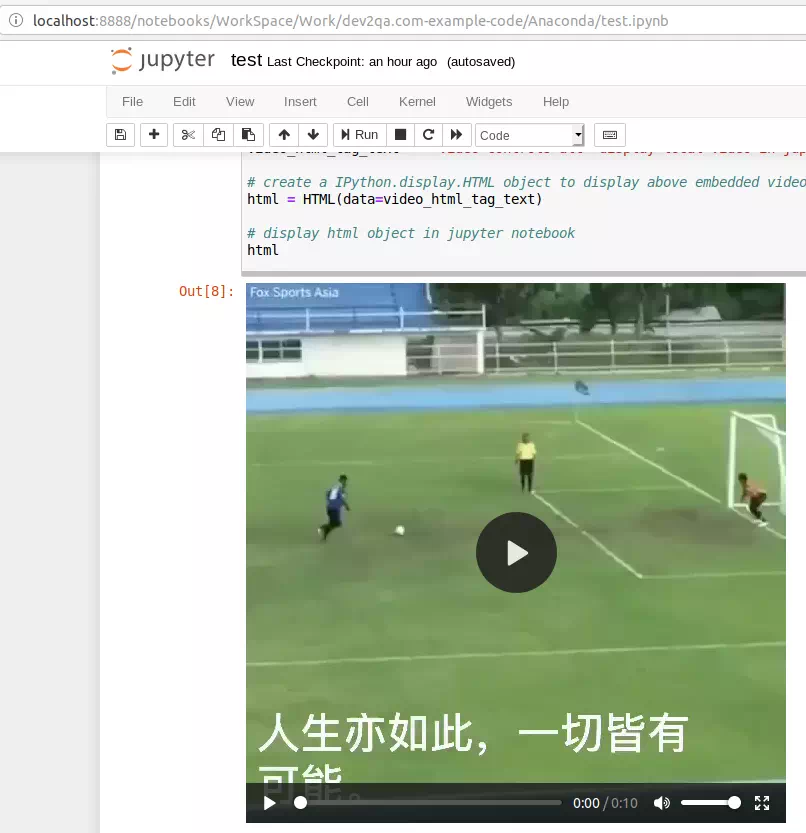
Task: Move selected cell up arrow
Action: pyautogui.click(x=284, y=135)
